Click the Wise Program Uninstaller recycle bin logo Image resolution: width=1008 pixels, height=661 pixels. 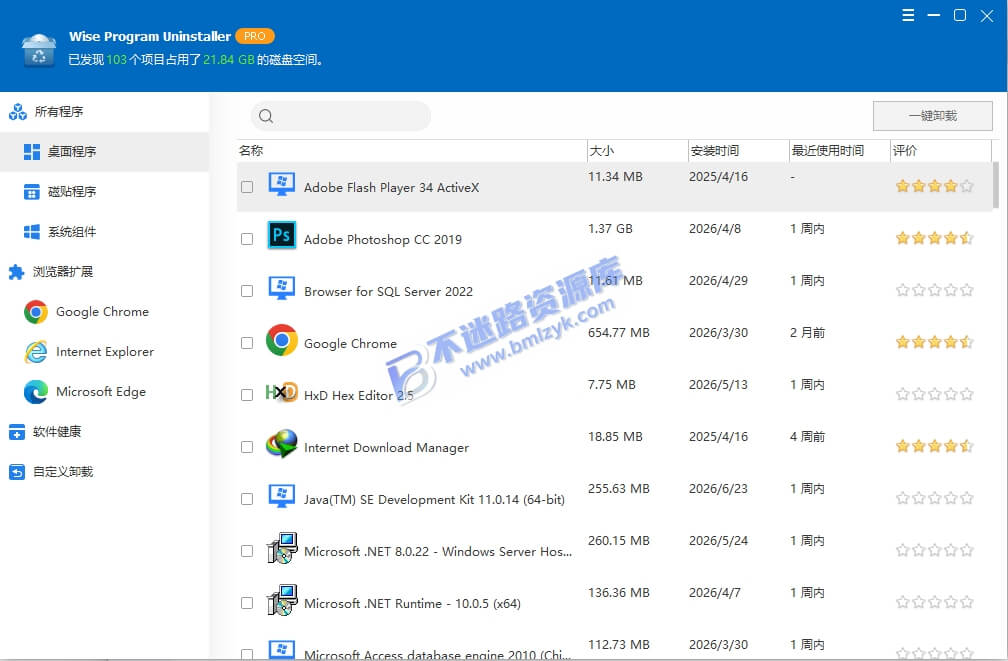(x=39, y=50)
